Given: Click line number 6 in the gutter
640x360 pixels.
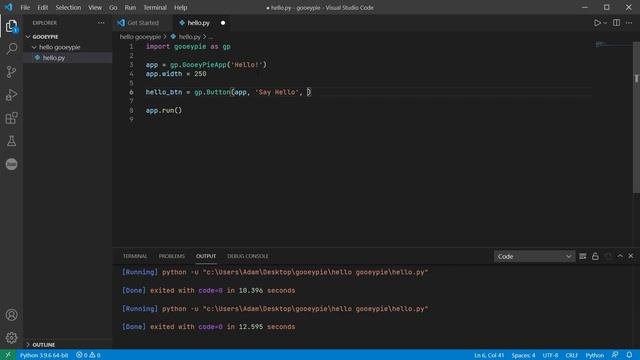Looking at the screenshot, I should click(131, 92).
